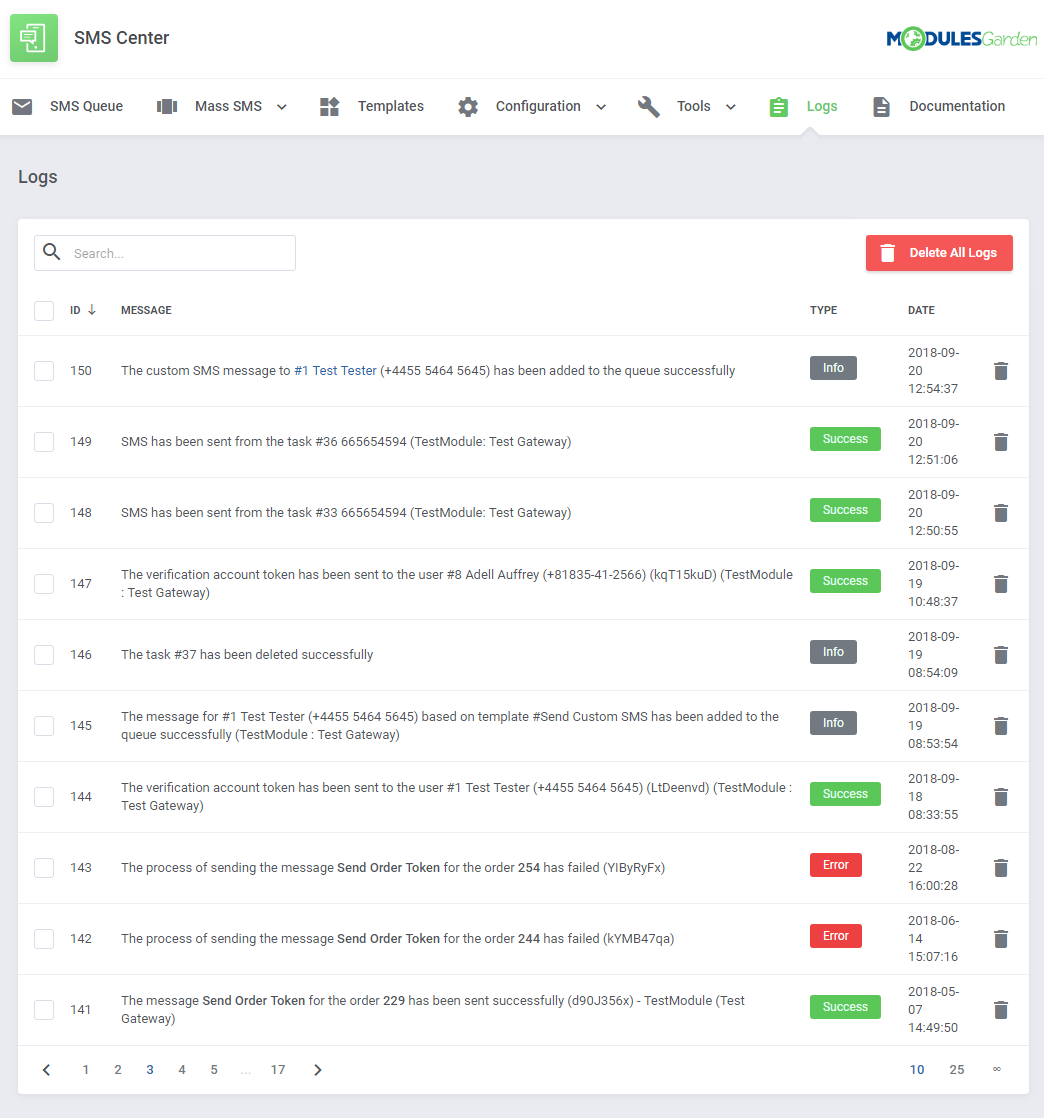This screenshot has height=1118, width=1044.
Task: Delete log entry 147 with trash icon
Action: pyautogui.click(x=1000, y=584)
